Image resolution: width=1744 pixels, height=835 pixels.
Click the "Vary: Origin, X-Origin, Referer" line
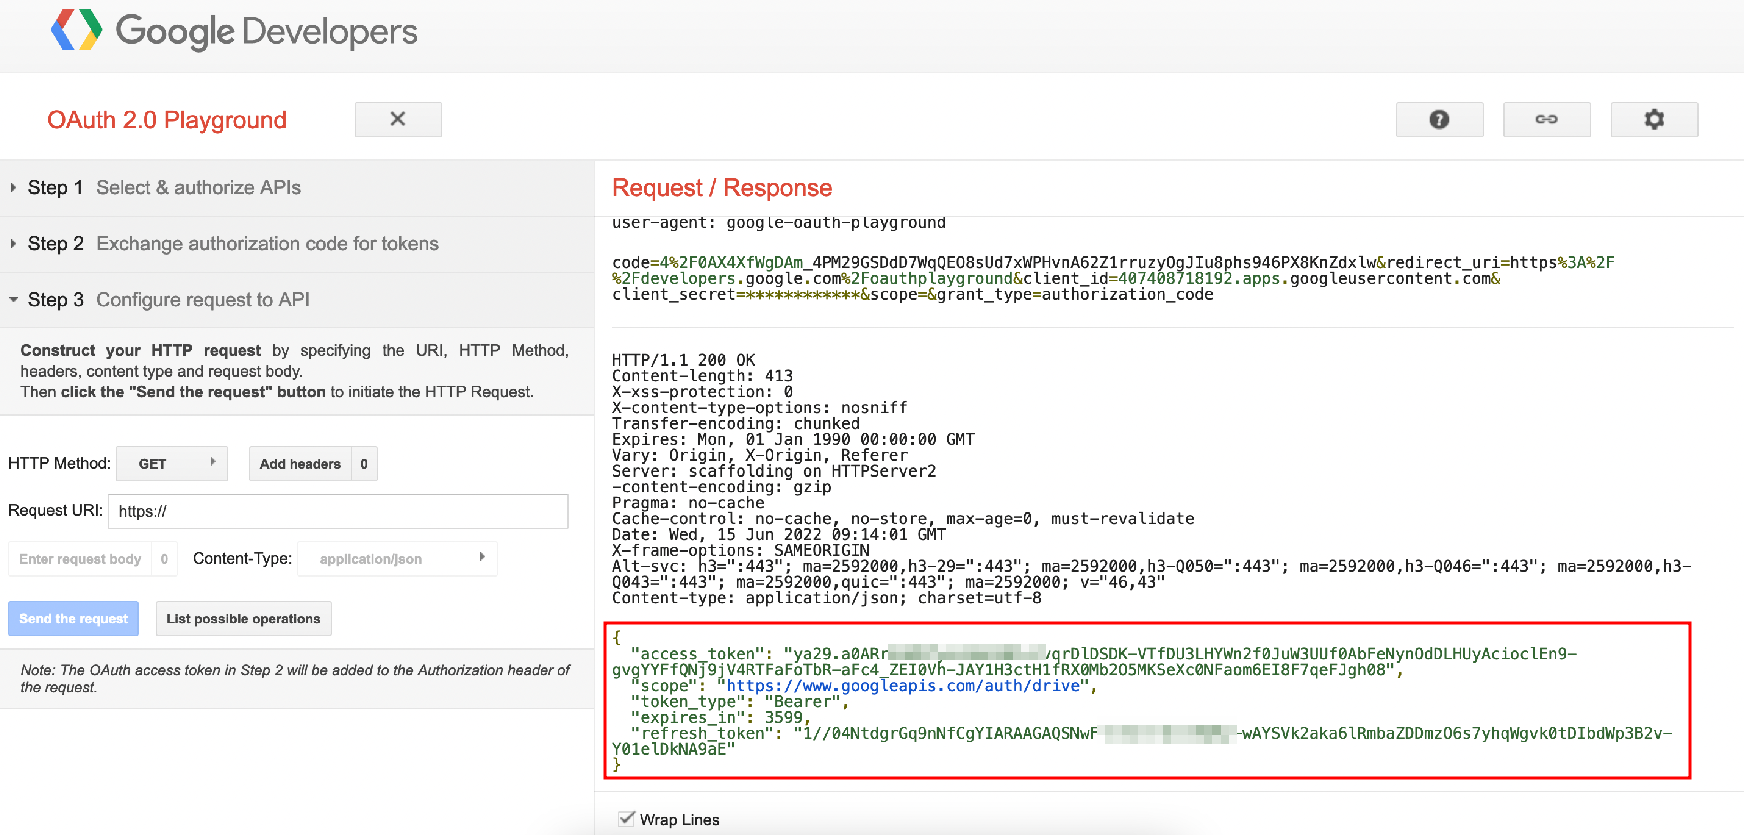point(760,456)
